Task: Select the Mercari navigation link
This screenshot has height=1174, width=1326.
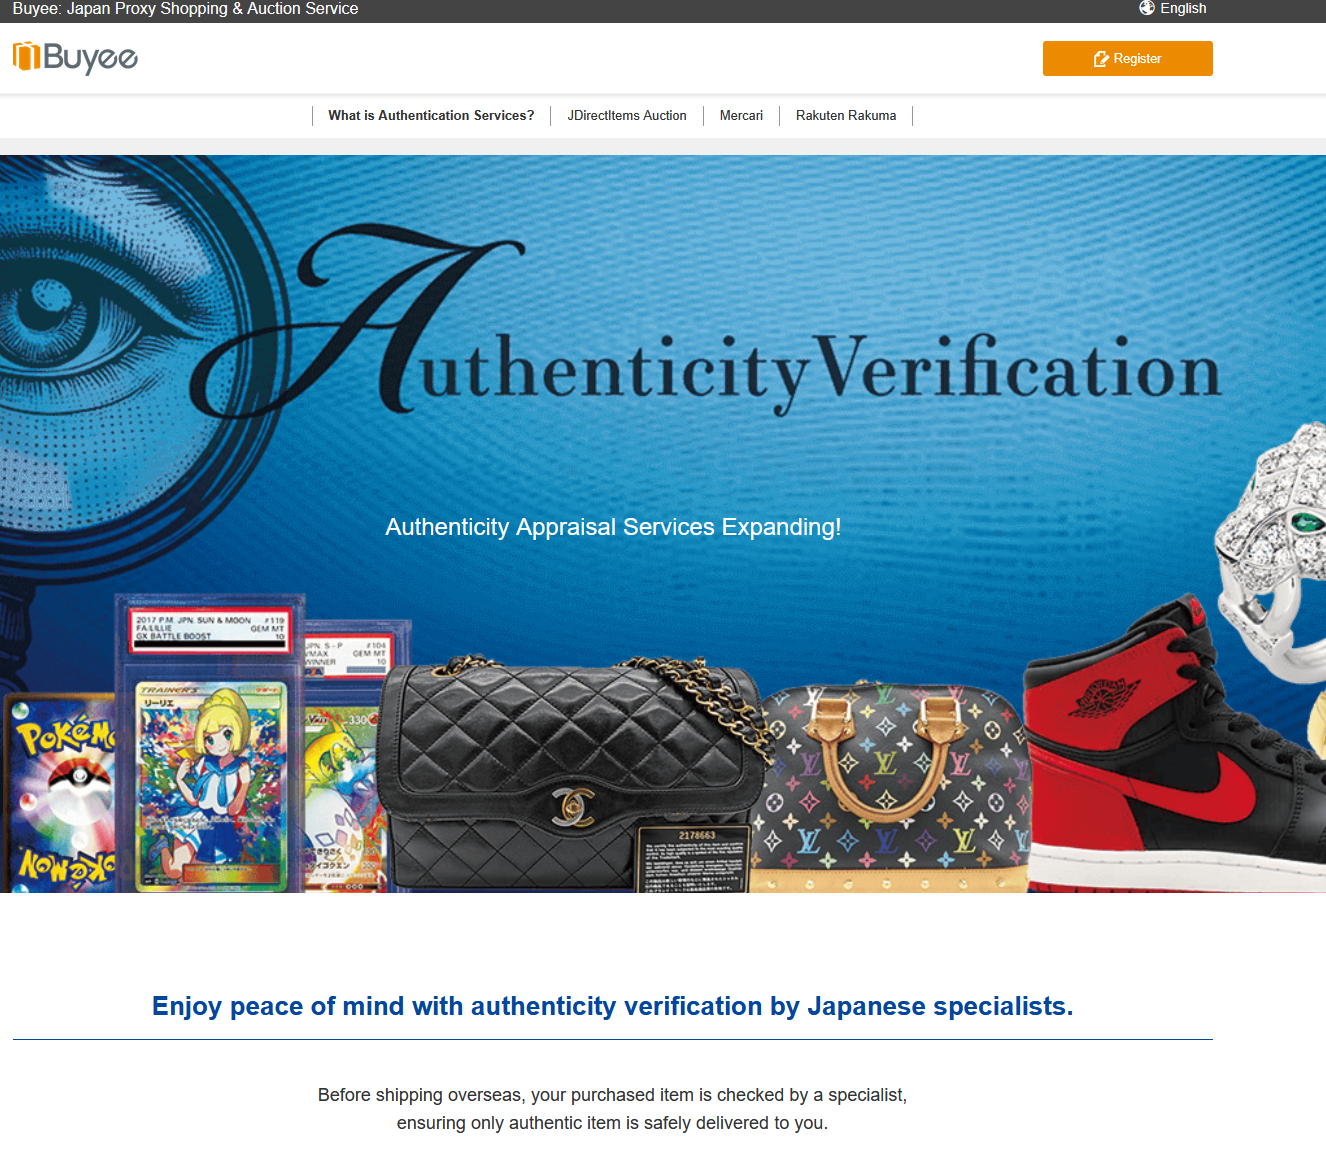Action: pos(741,115)
